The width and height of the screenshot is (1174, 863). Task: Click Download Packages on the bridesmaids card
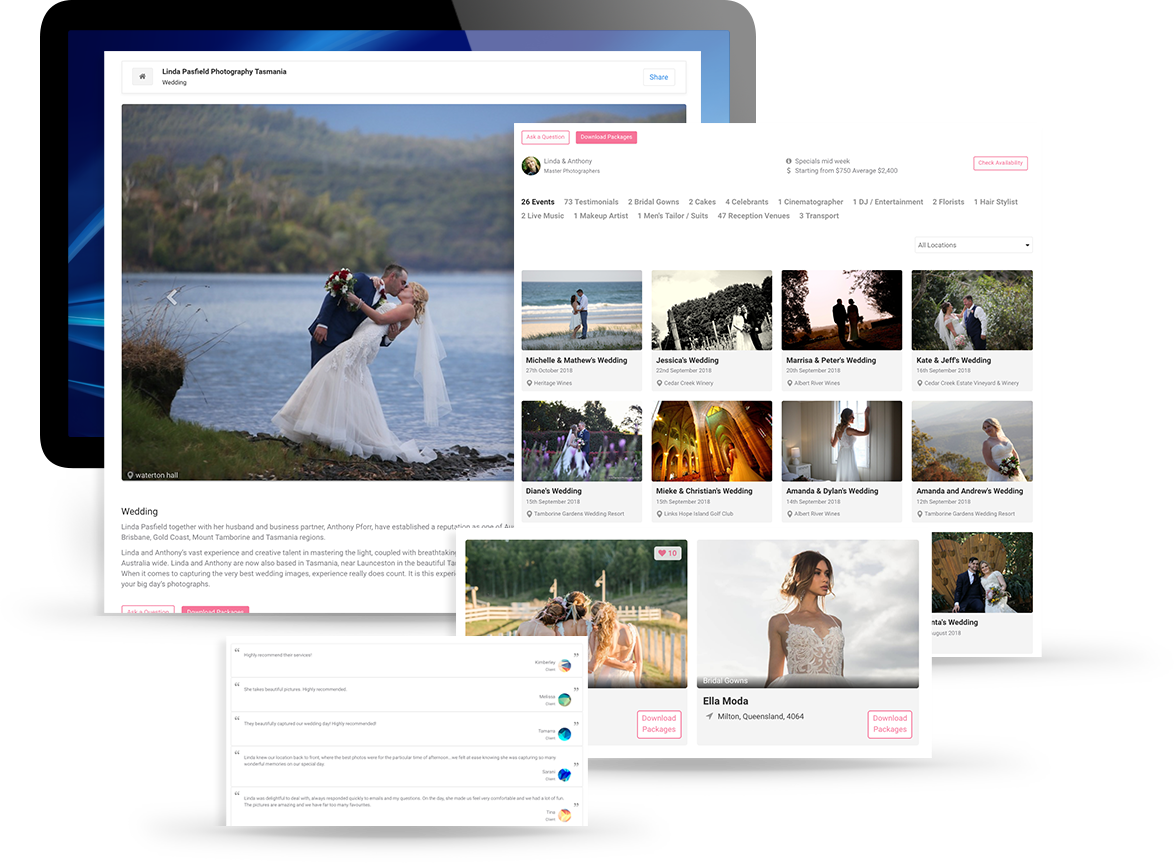tap(659, 724)
